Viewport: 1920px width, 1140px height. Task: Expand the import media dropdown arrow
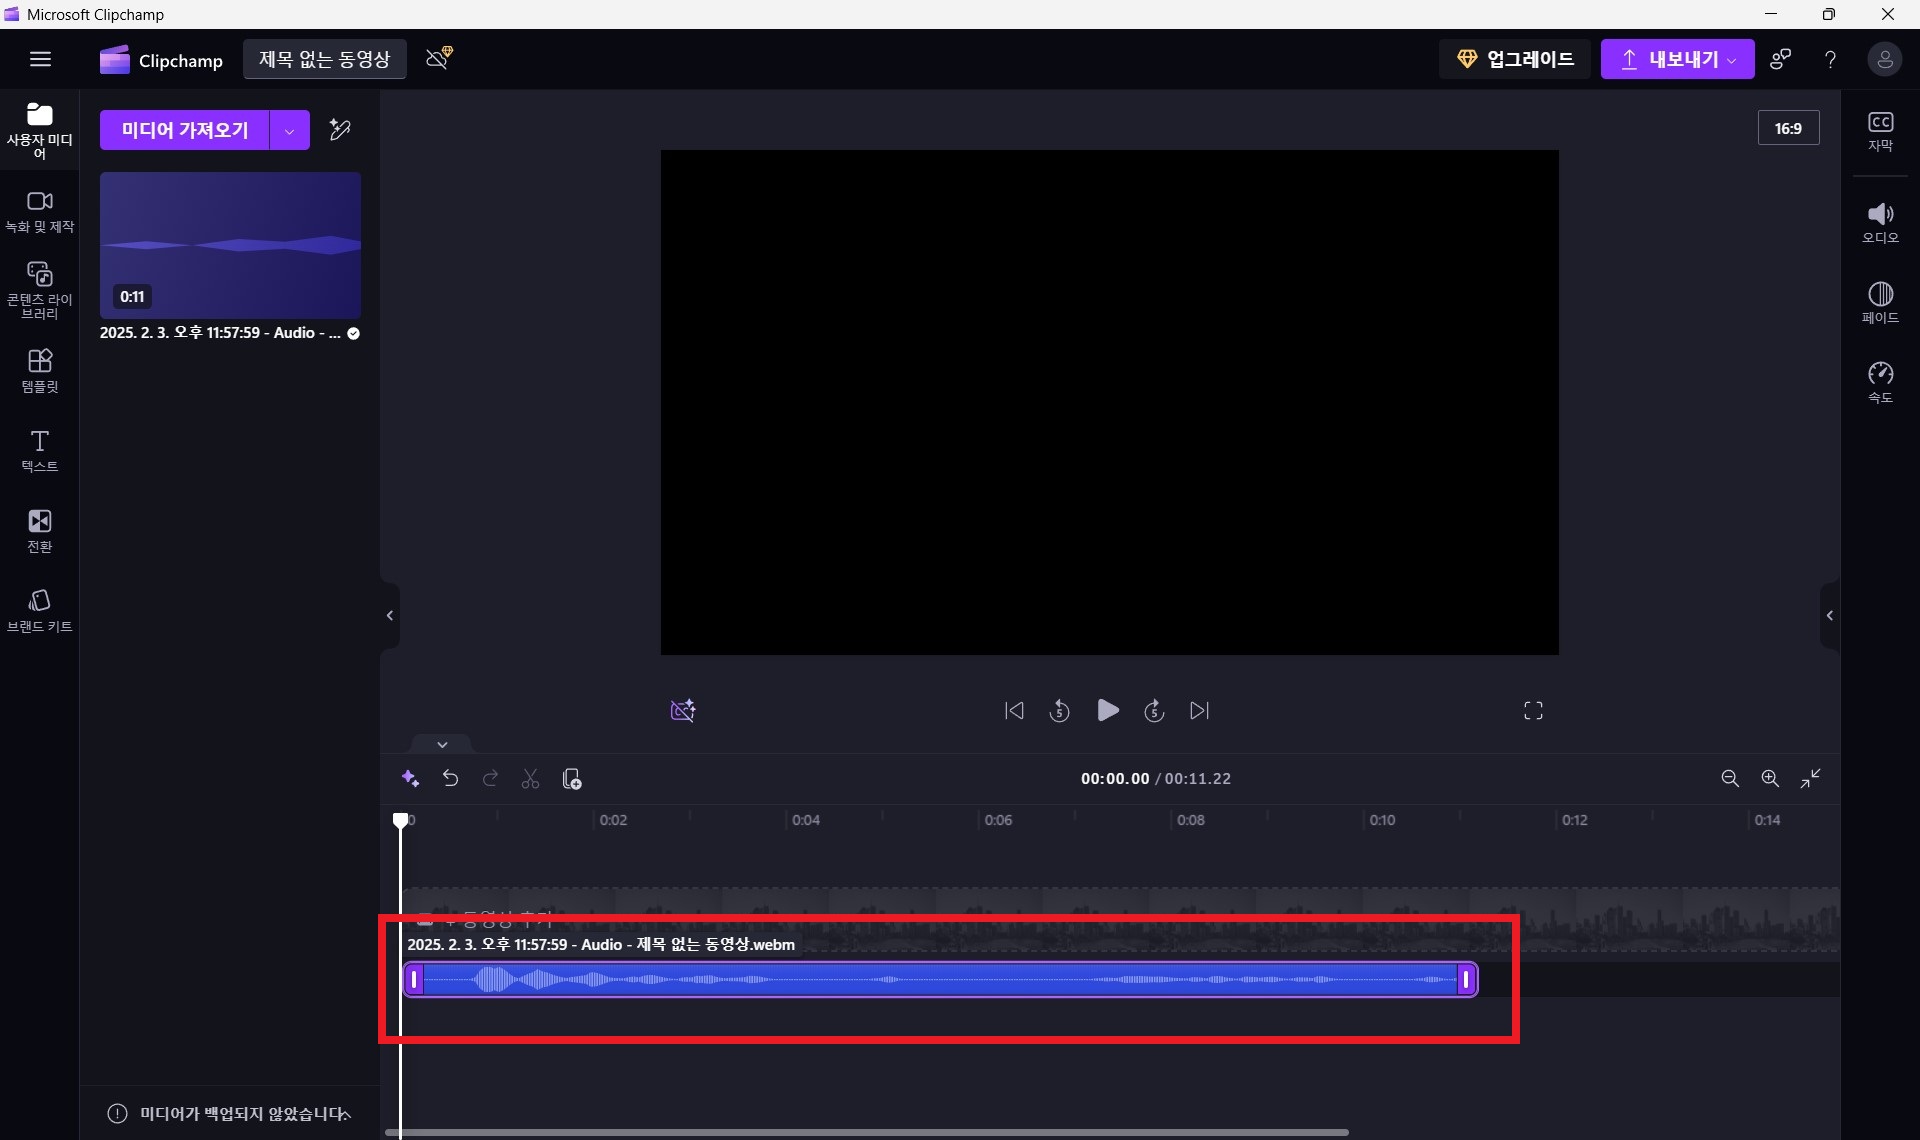290,130
